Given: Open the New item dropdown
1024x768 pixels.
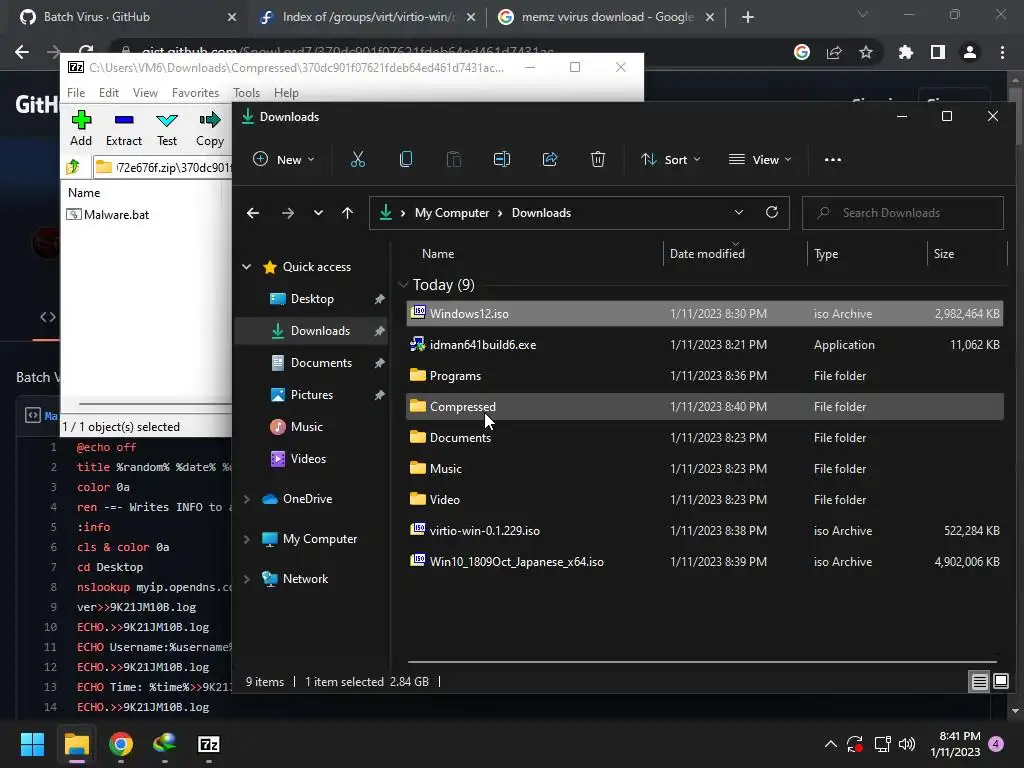Looking at the screenshot, I should (x=284, y=159).
